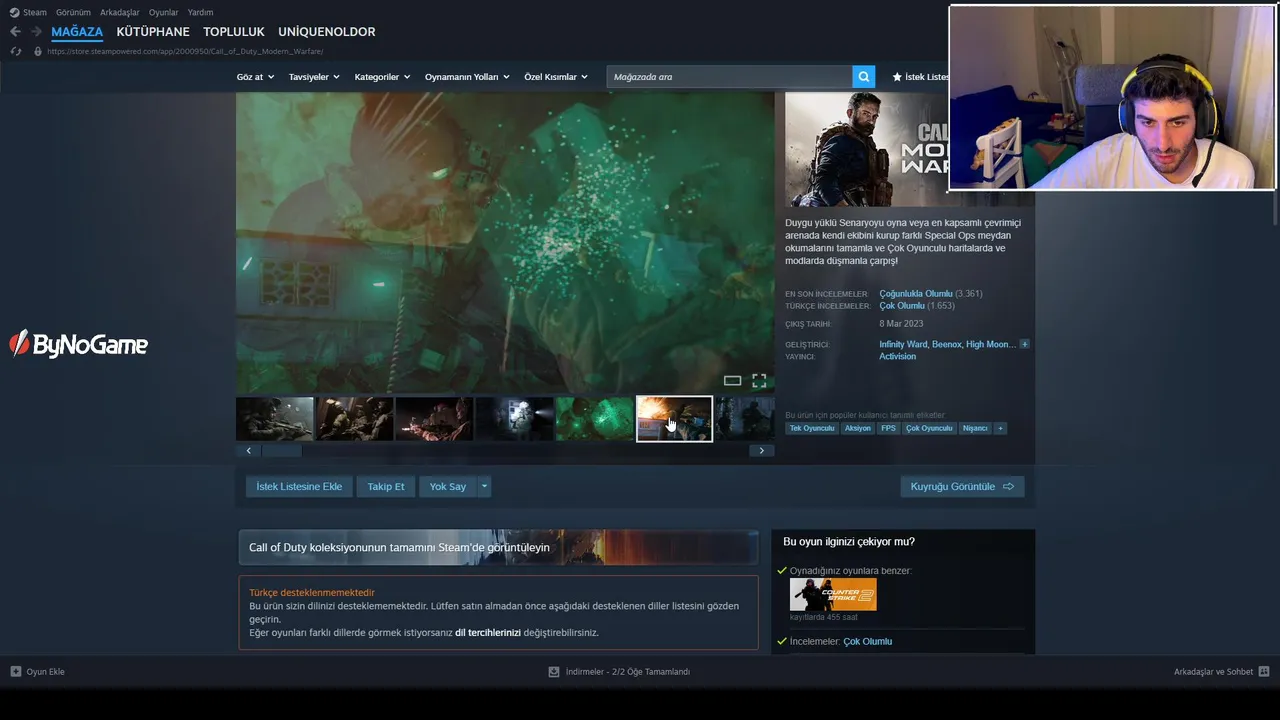
Task: Open the UNİQUENOLDOR profile tab
Action: [327, 32]
